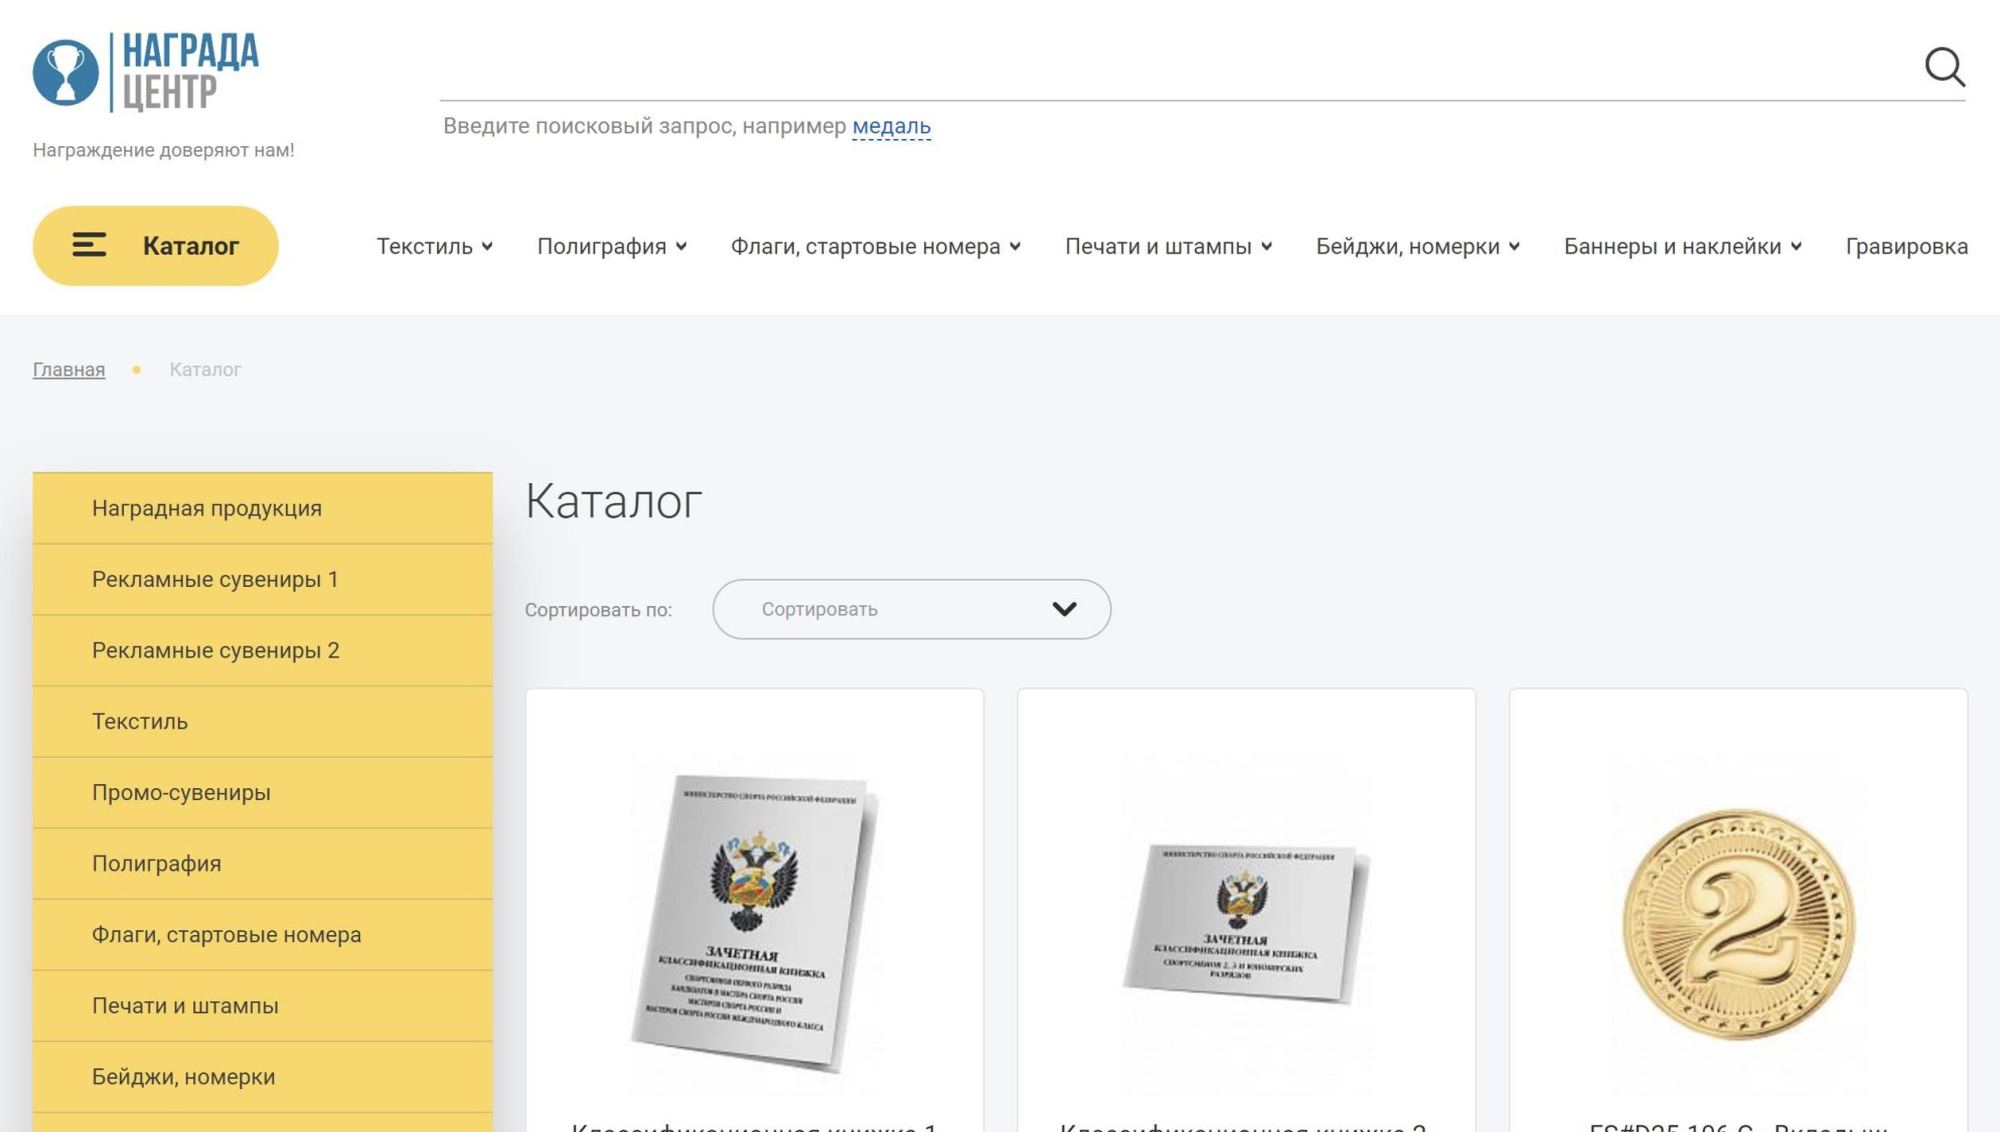Select Рекламные сувениры 1 in sidebar
Screen dimensions: 2000x1132
click(x=263, y=579)
